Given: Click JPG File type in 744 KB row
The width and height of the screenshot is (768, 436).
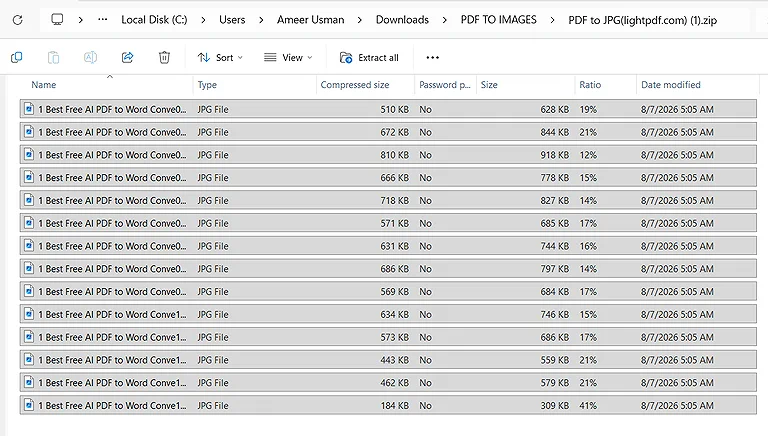Looking at the screenshot, I should pyautogui.click(x=213, y=246).
